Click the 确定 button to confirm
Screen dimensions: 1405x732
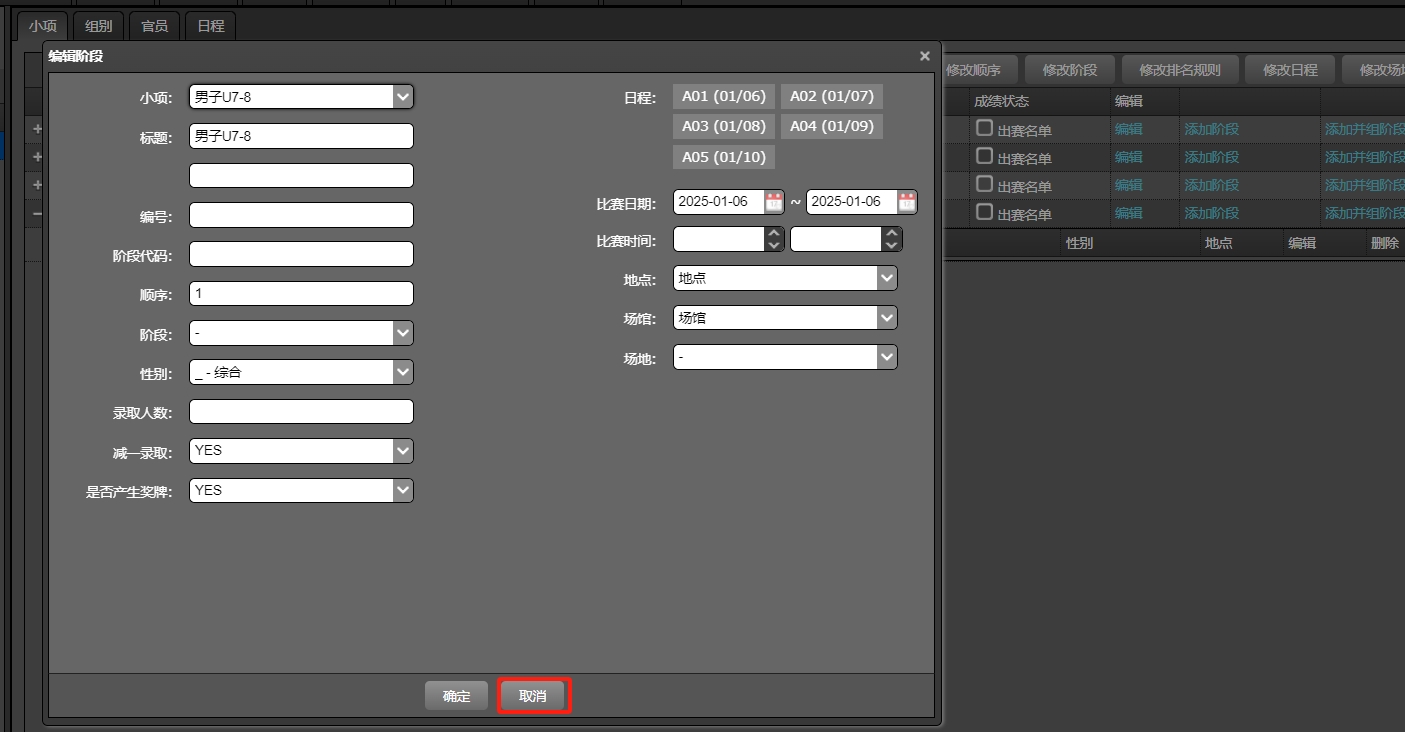pos(456,695)
